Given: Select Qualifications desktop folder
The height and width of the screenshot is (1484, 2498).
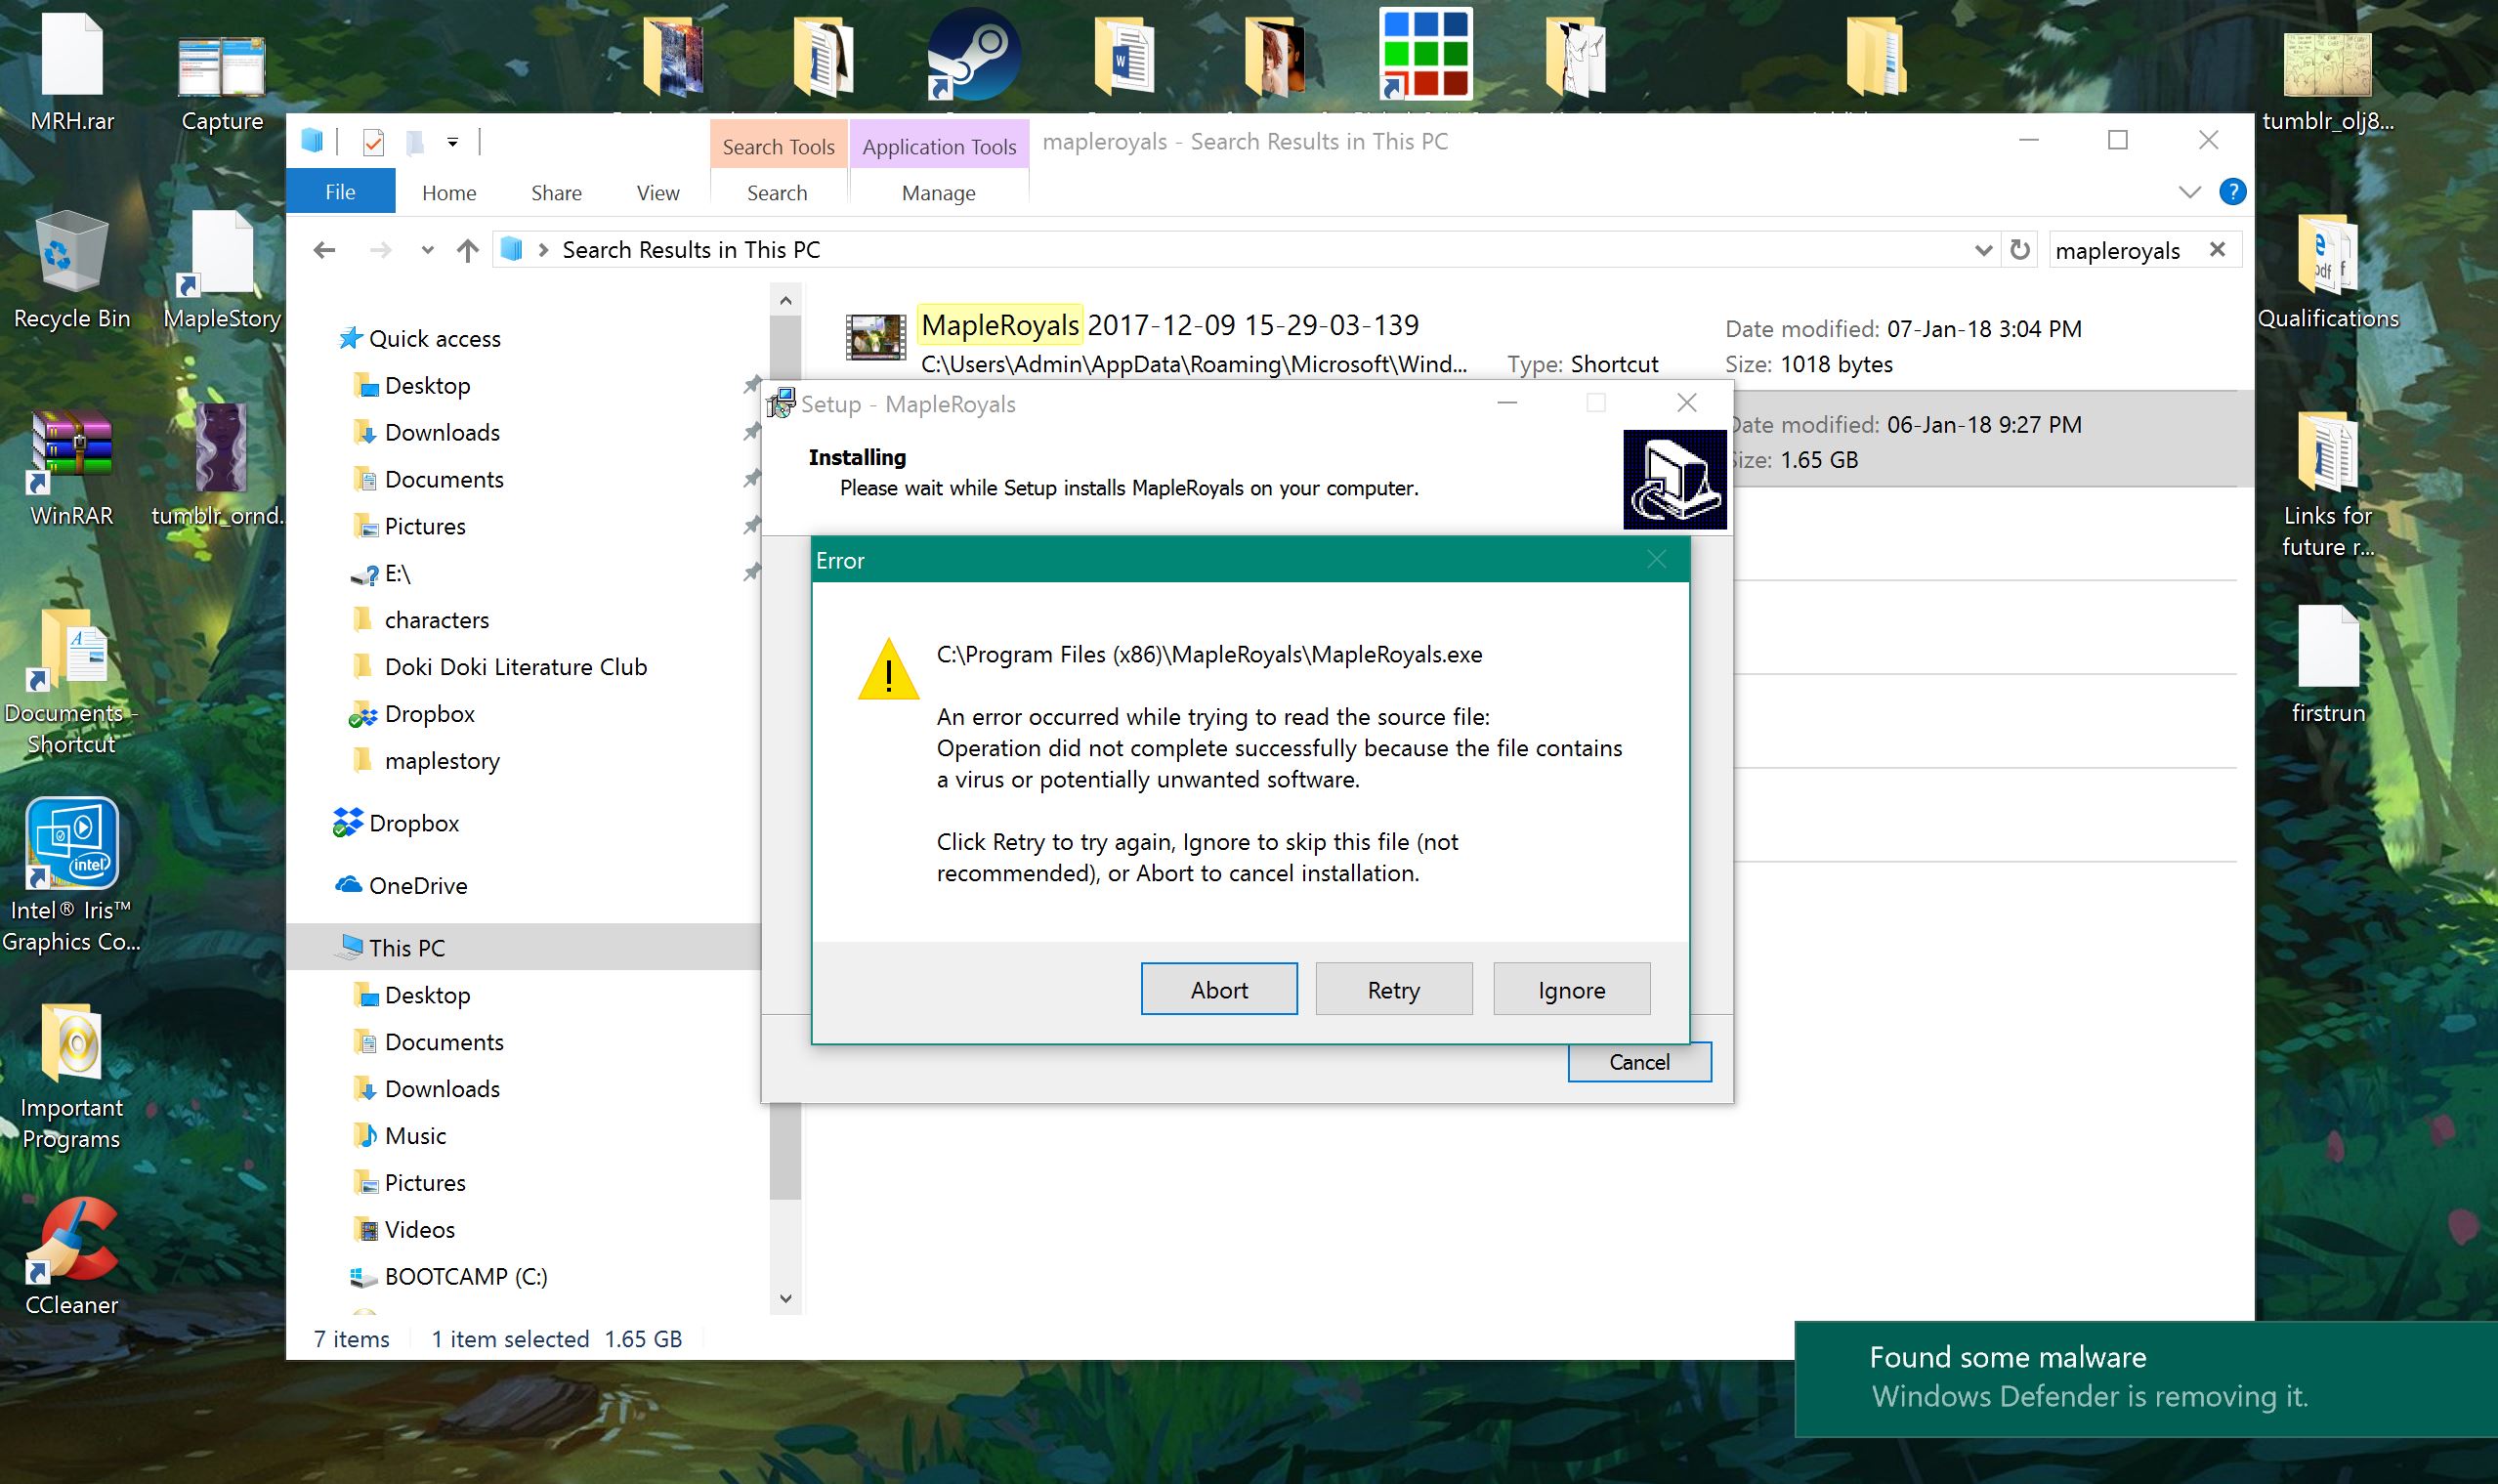Looking at the screenshot, I should 2328,272.
